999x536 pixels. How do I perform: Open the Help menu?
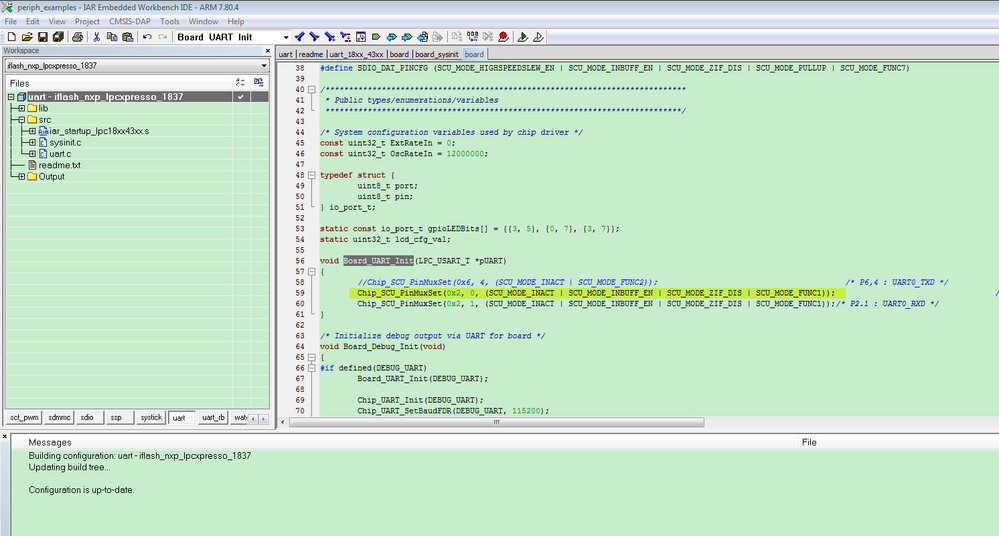(x=236, y=21)
